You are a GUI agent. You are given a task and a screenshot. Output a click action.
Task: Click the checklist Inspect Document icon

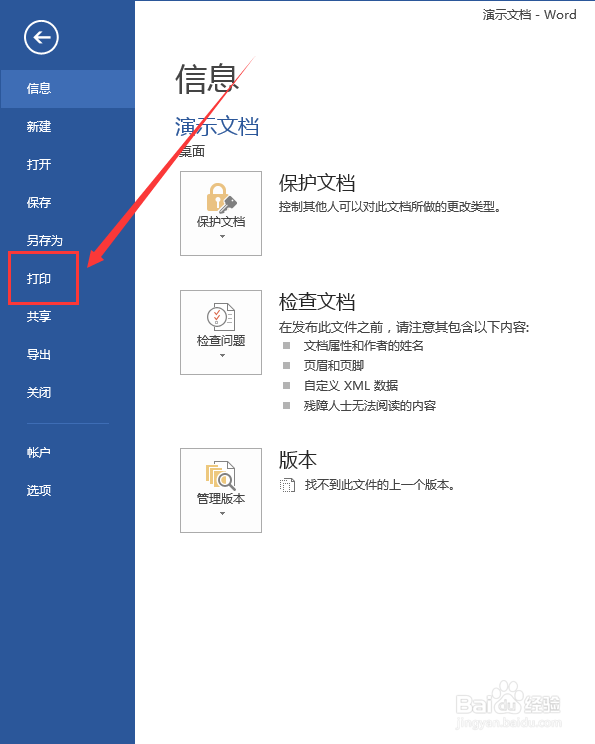coord(221,316)
